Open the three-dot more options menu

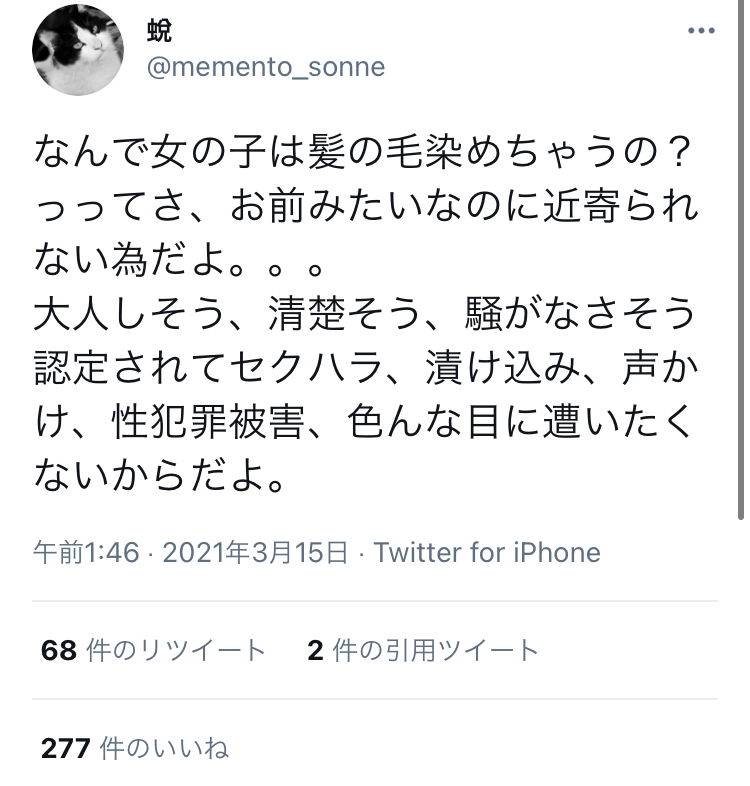(701, 31)
